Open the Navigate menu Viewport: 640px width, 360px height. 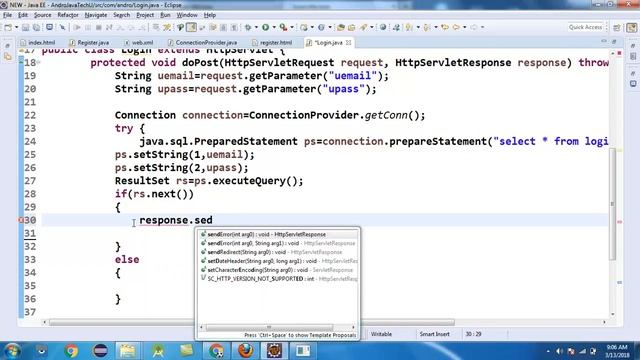tap(96, 15)
